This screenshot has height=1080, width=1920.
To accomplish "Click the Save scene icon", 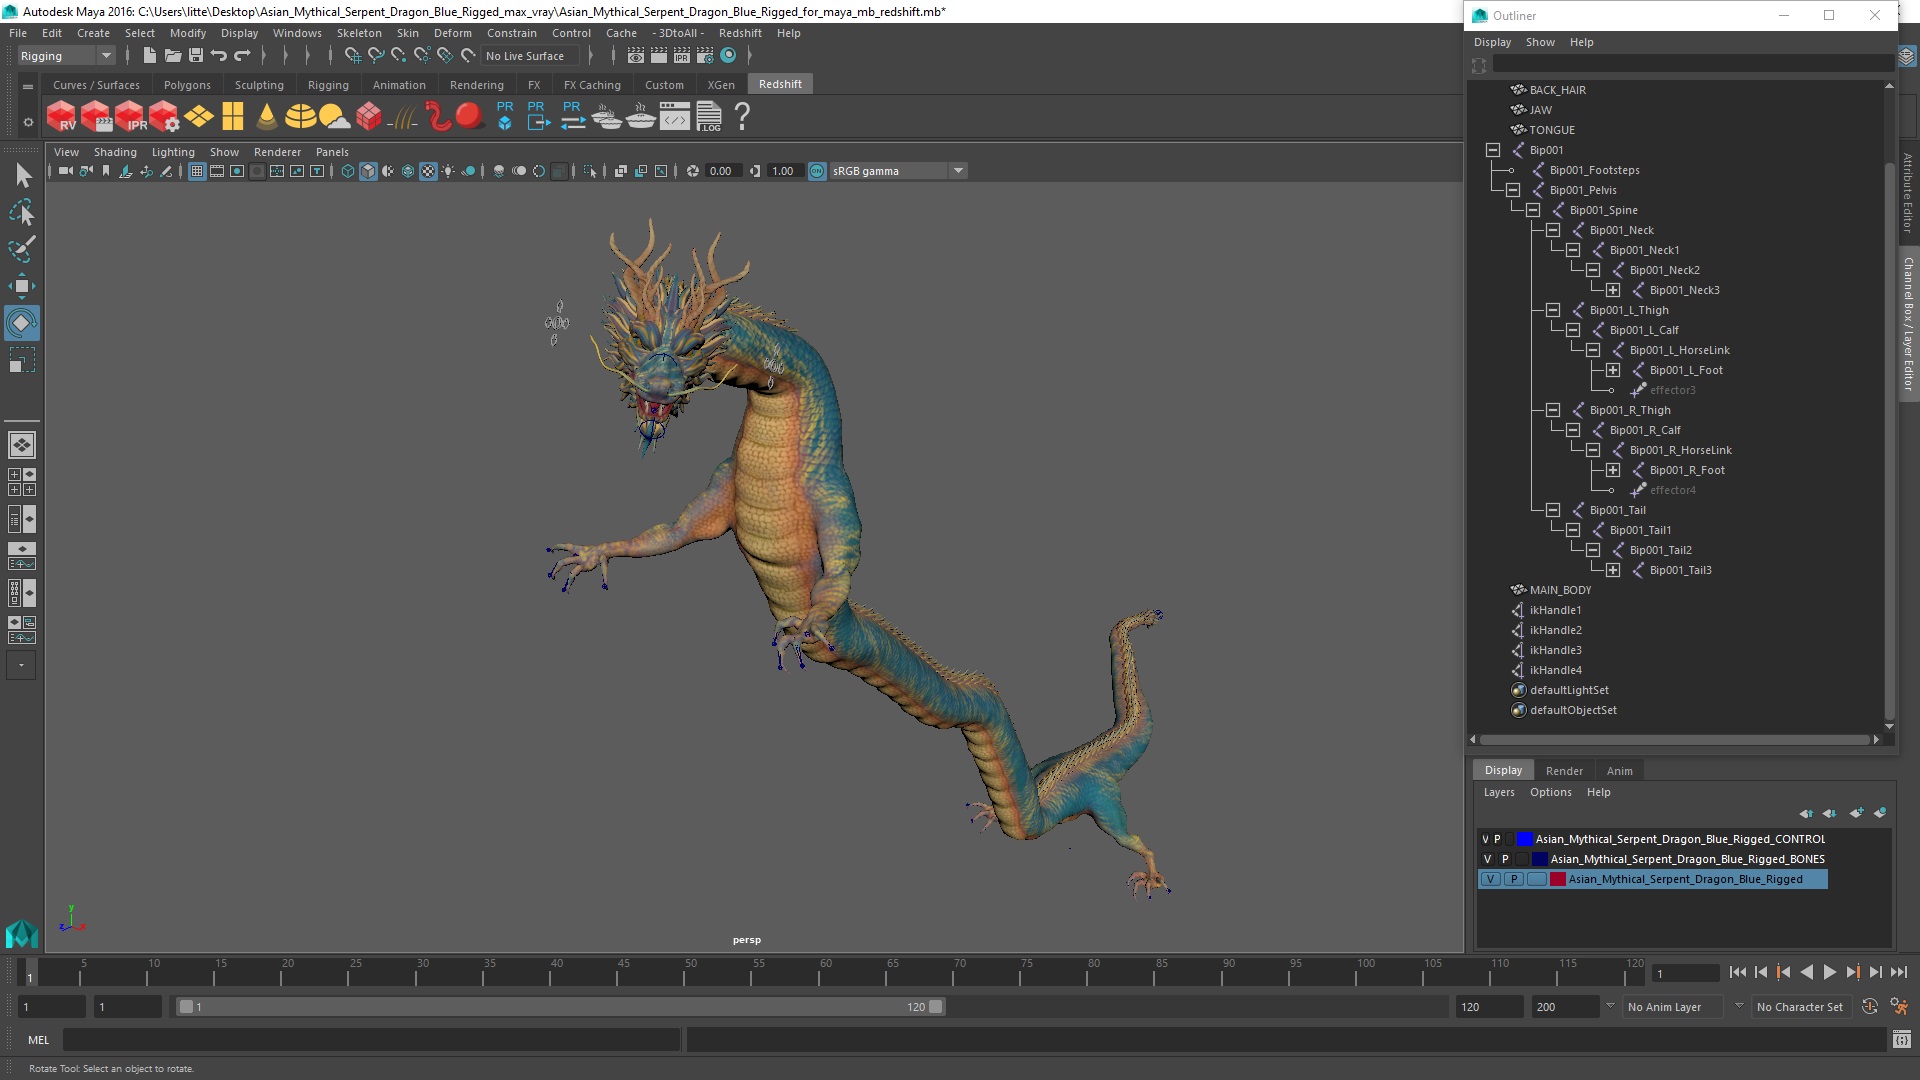I will click(196, 56).
